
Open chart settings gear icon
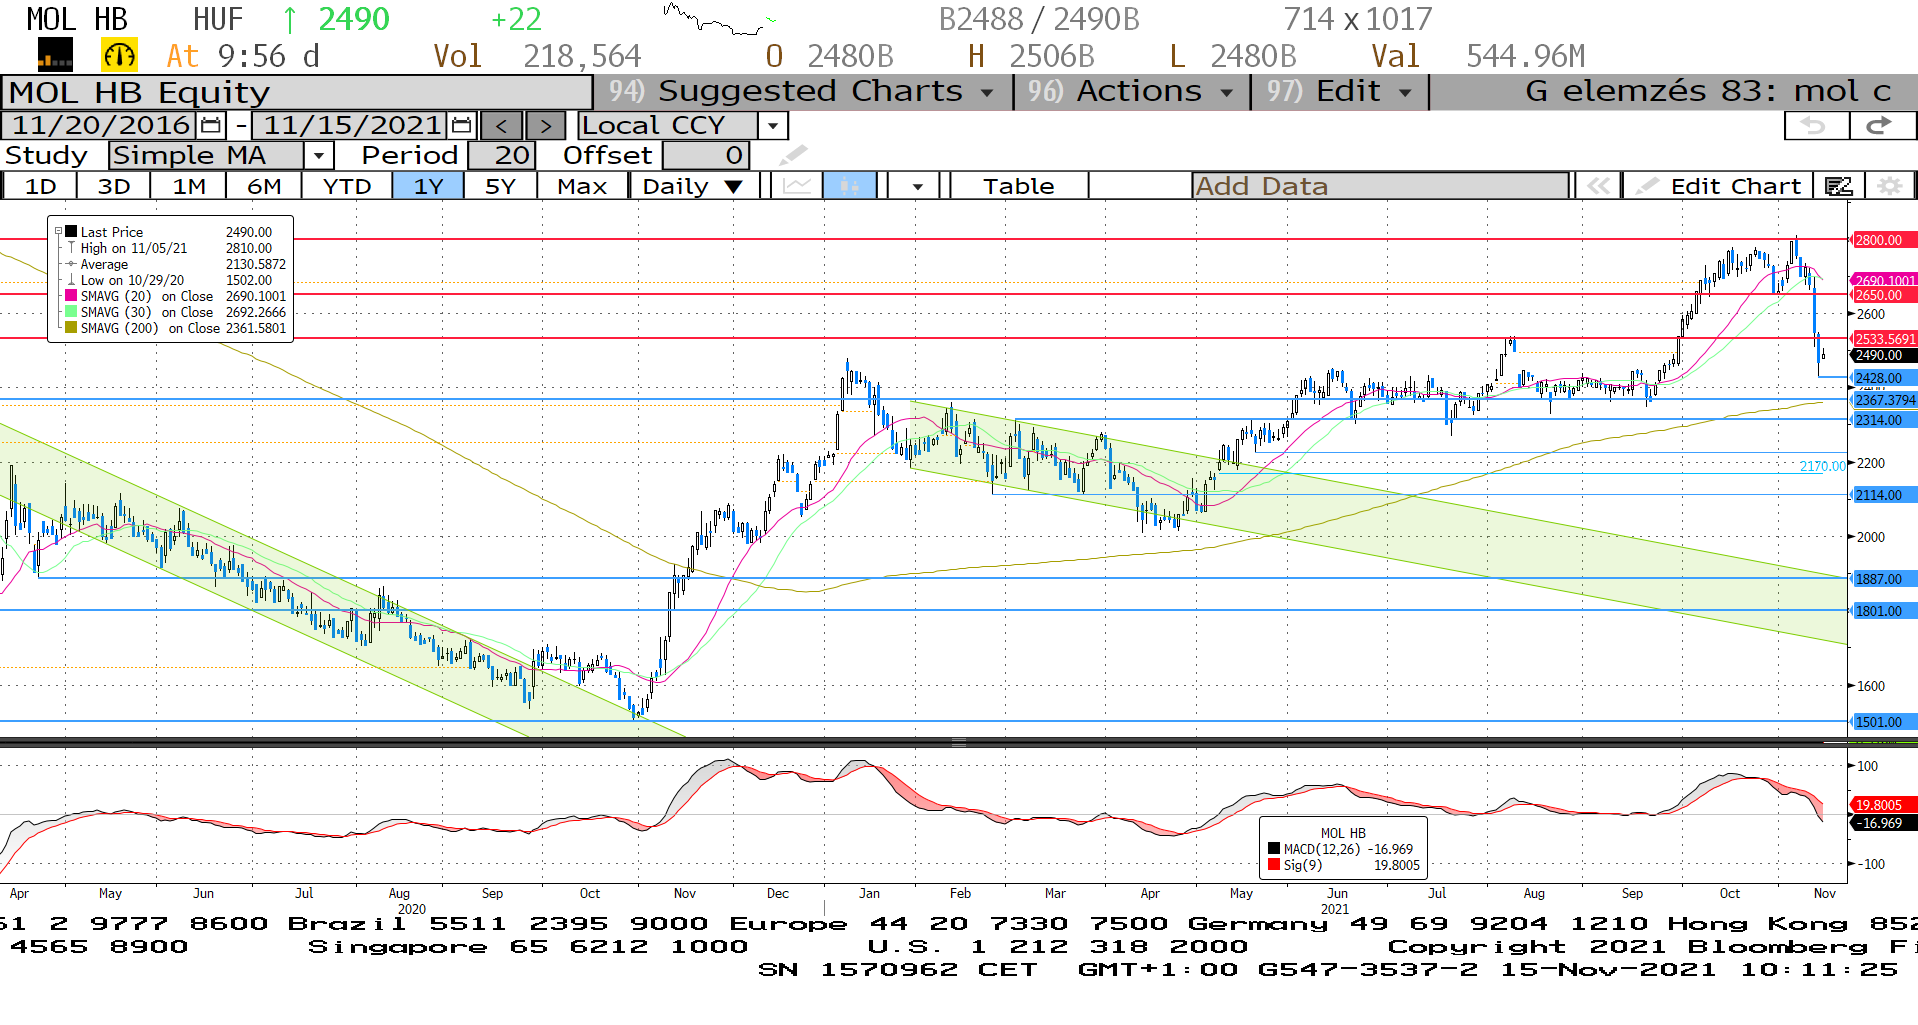[1889, 186]
